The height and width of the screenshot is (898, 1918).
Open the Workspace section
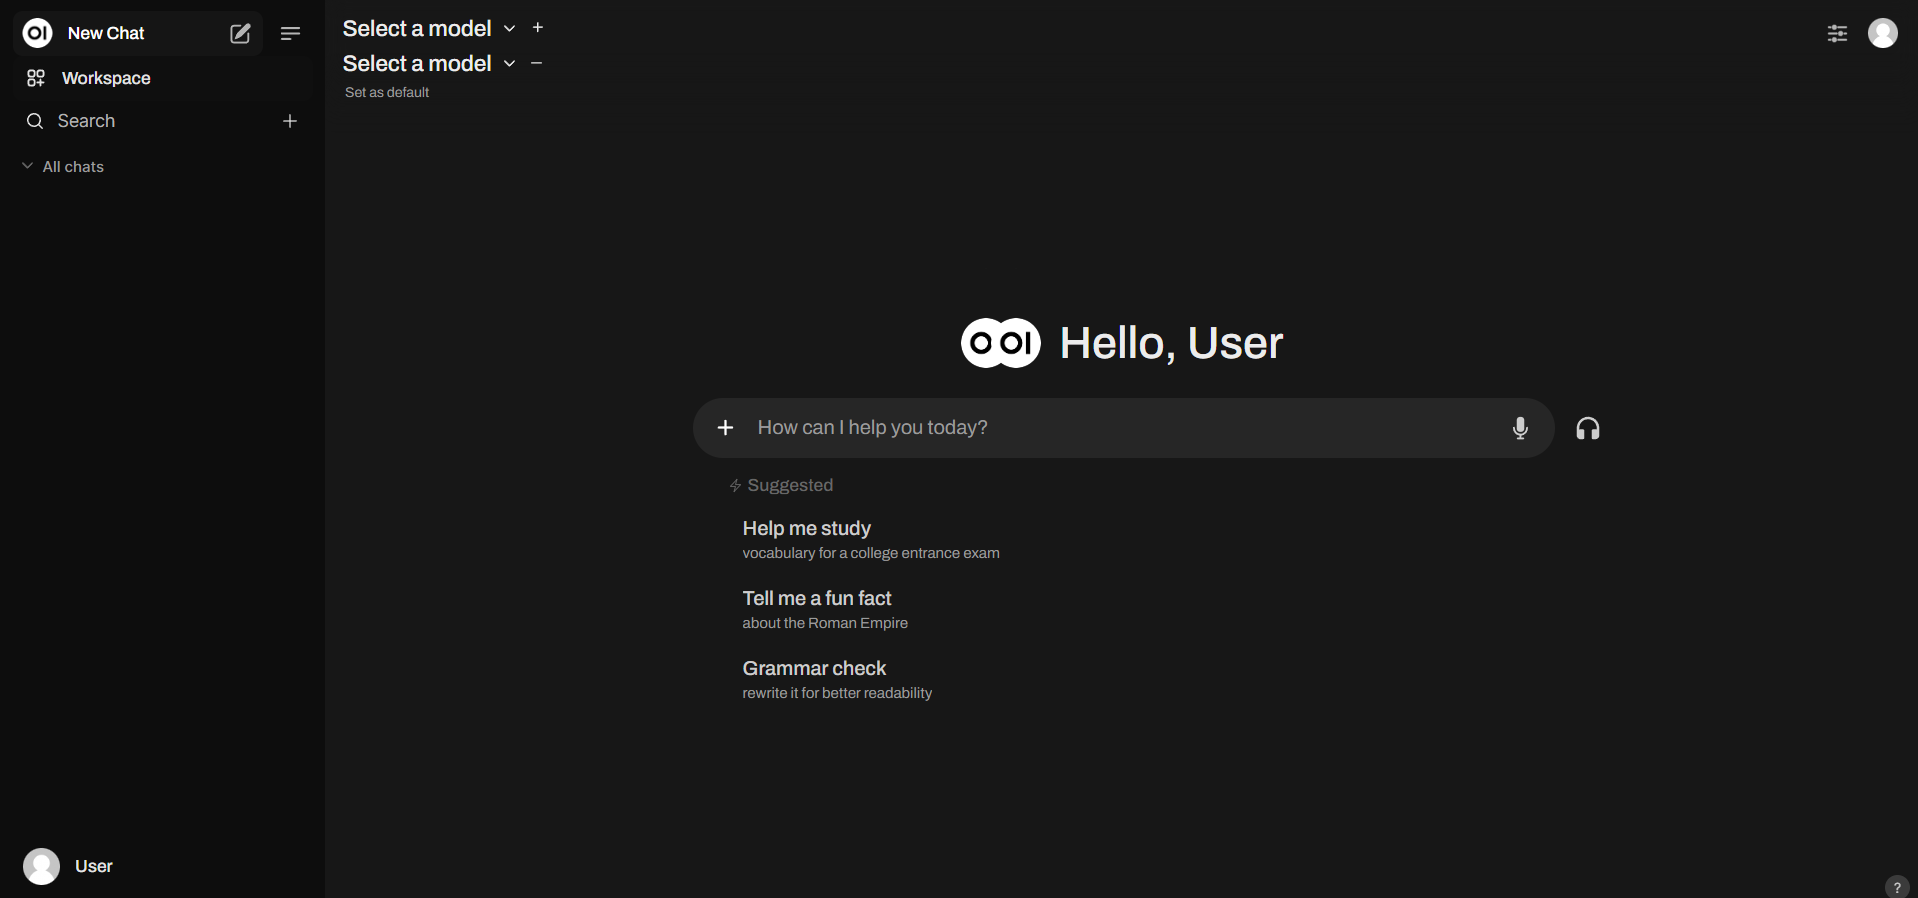(x=105, y=78)
